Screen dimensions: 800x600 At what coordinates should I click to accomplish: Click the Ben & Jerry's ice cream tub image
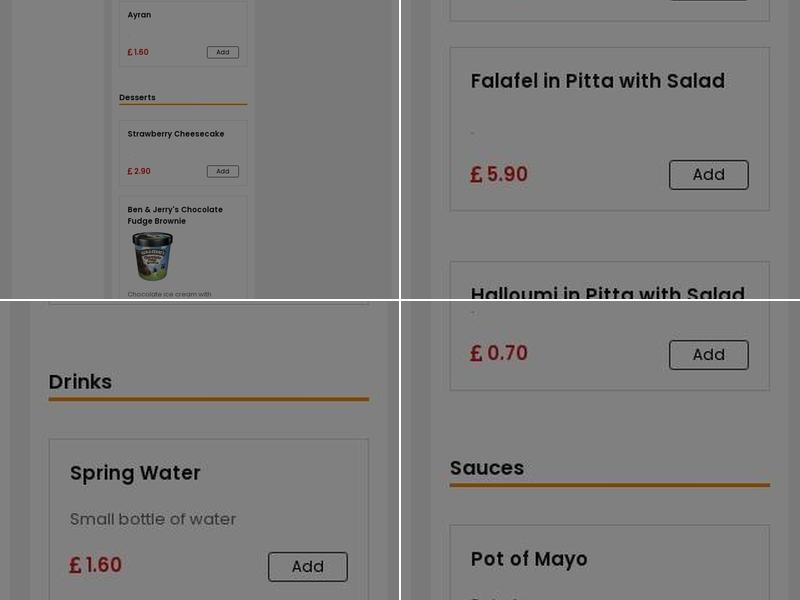[153, 256]
